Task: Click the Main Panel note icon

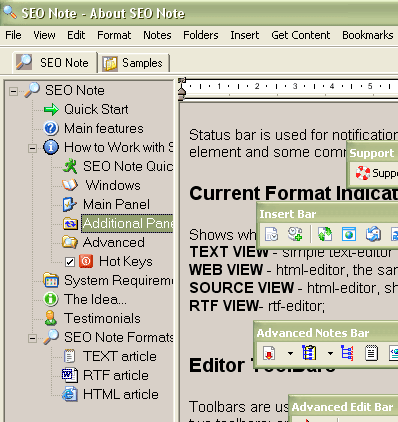Action: click(70, 204)
